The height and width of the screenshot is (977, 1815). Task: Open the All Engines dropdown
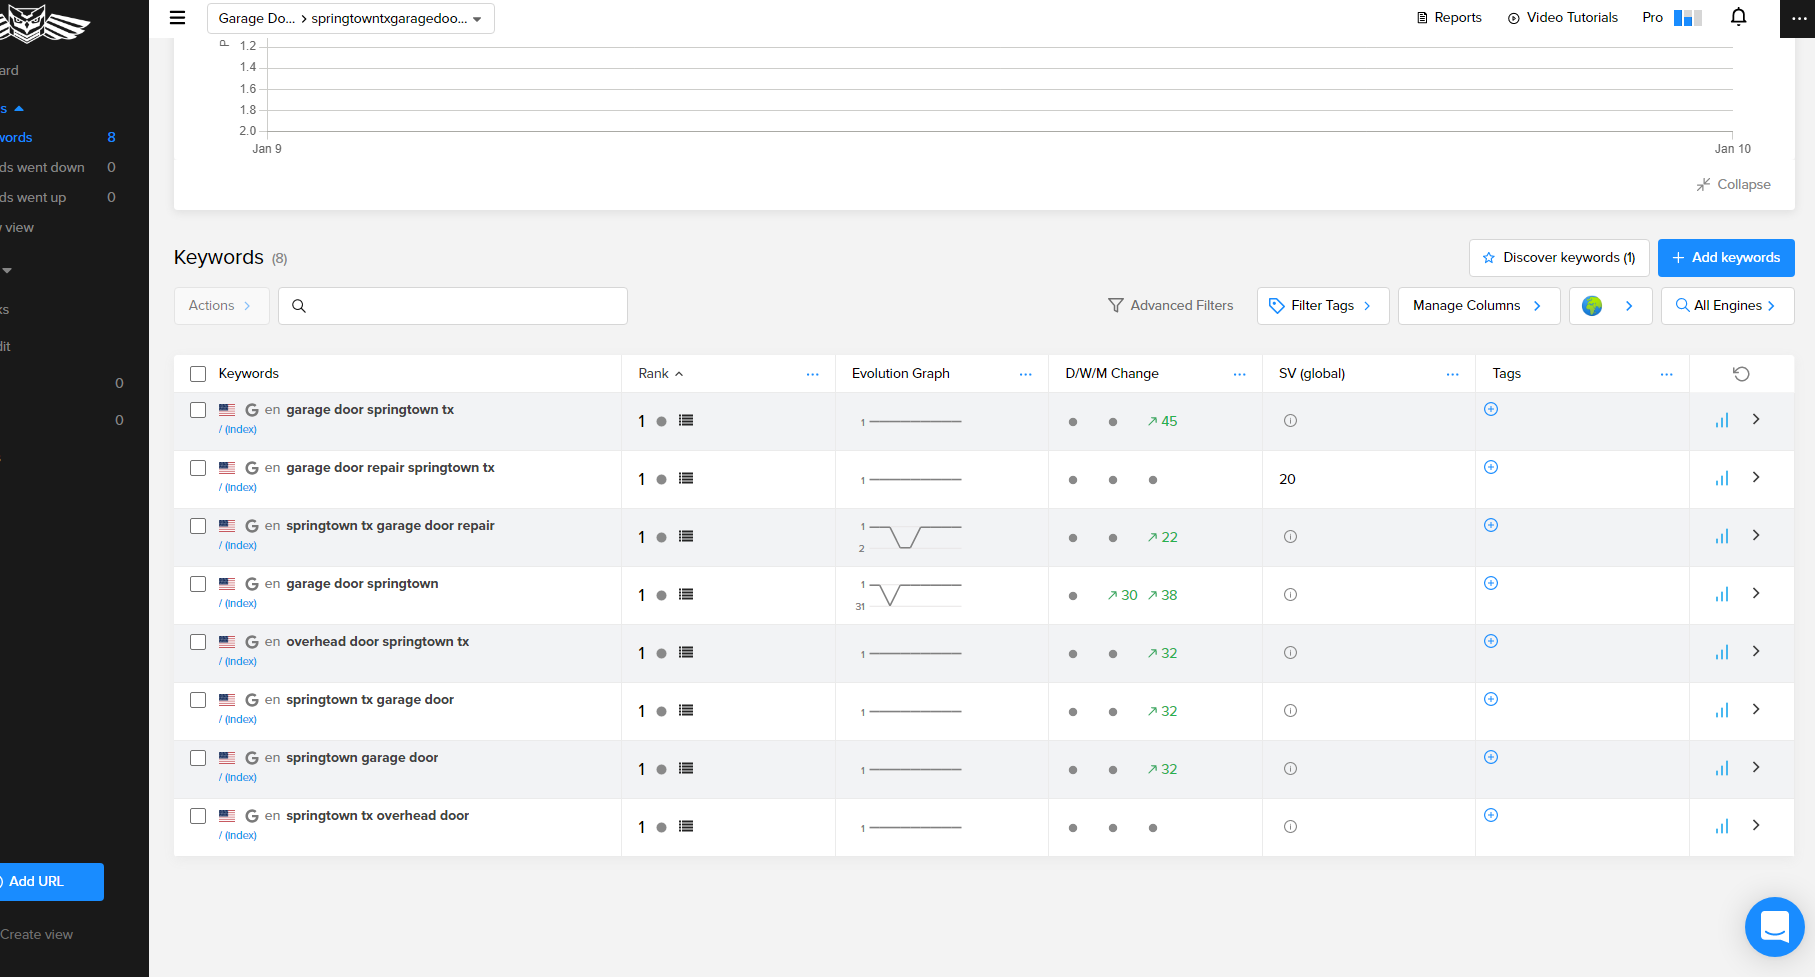(x=1727, y=306)
